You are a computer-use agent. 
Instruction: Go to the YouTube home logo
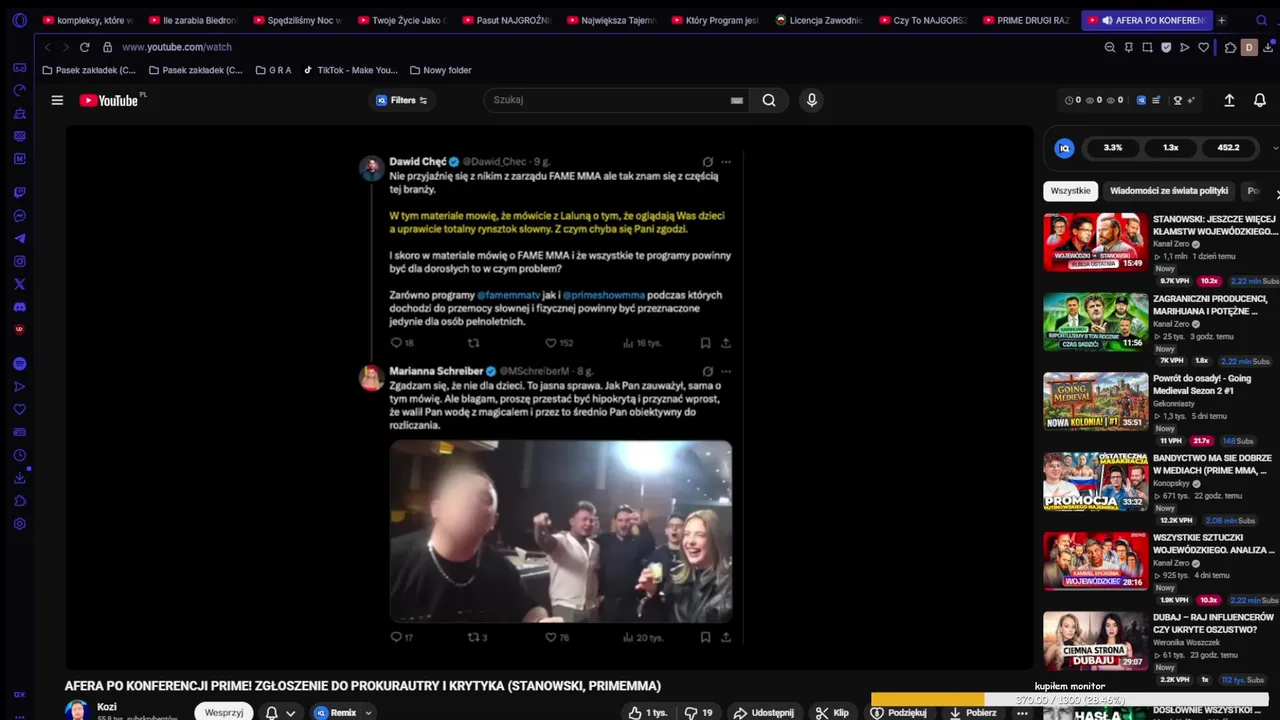coord(110,100)
